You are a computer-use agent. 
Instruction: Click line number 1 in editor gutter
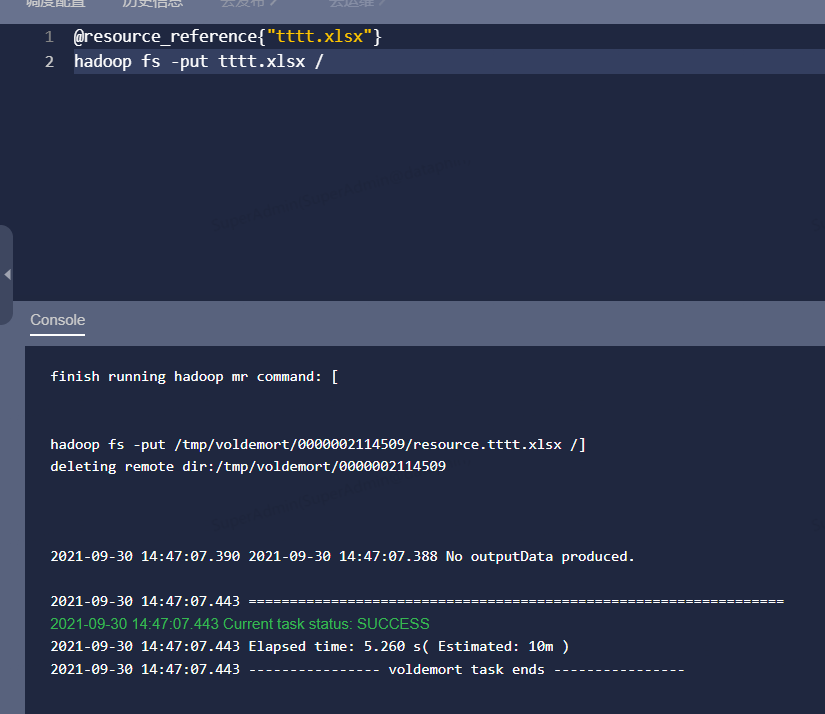click(x=49, y=37)
